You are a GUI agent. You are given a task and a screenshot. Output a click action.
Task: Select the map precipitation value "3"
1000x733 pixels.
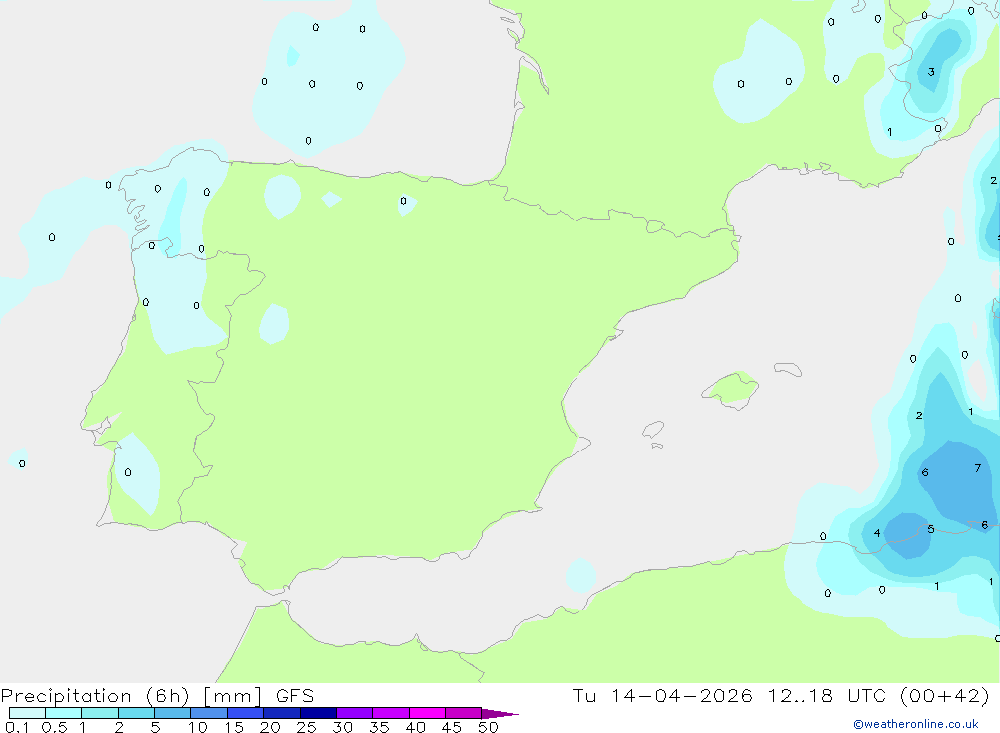coord(931,72)
